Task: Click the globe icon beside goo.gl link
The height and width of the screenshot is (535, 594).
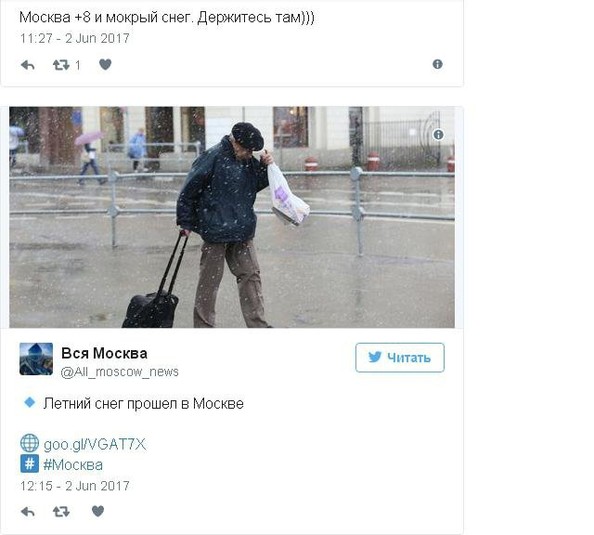Action: coord(30,443)
